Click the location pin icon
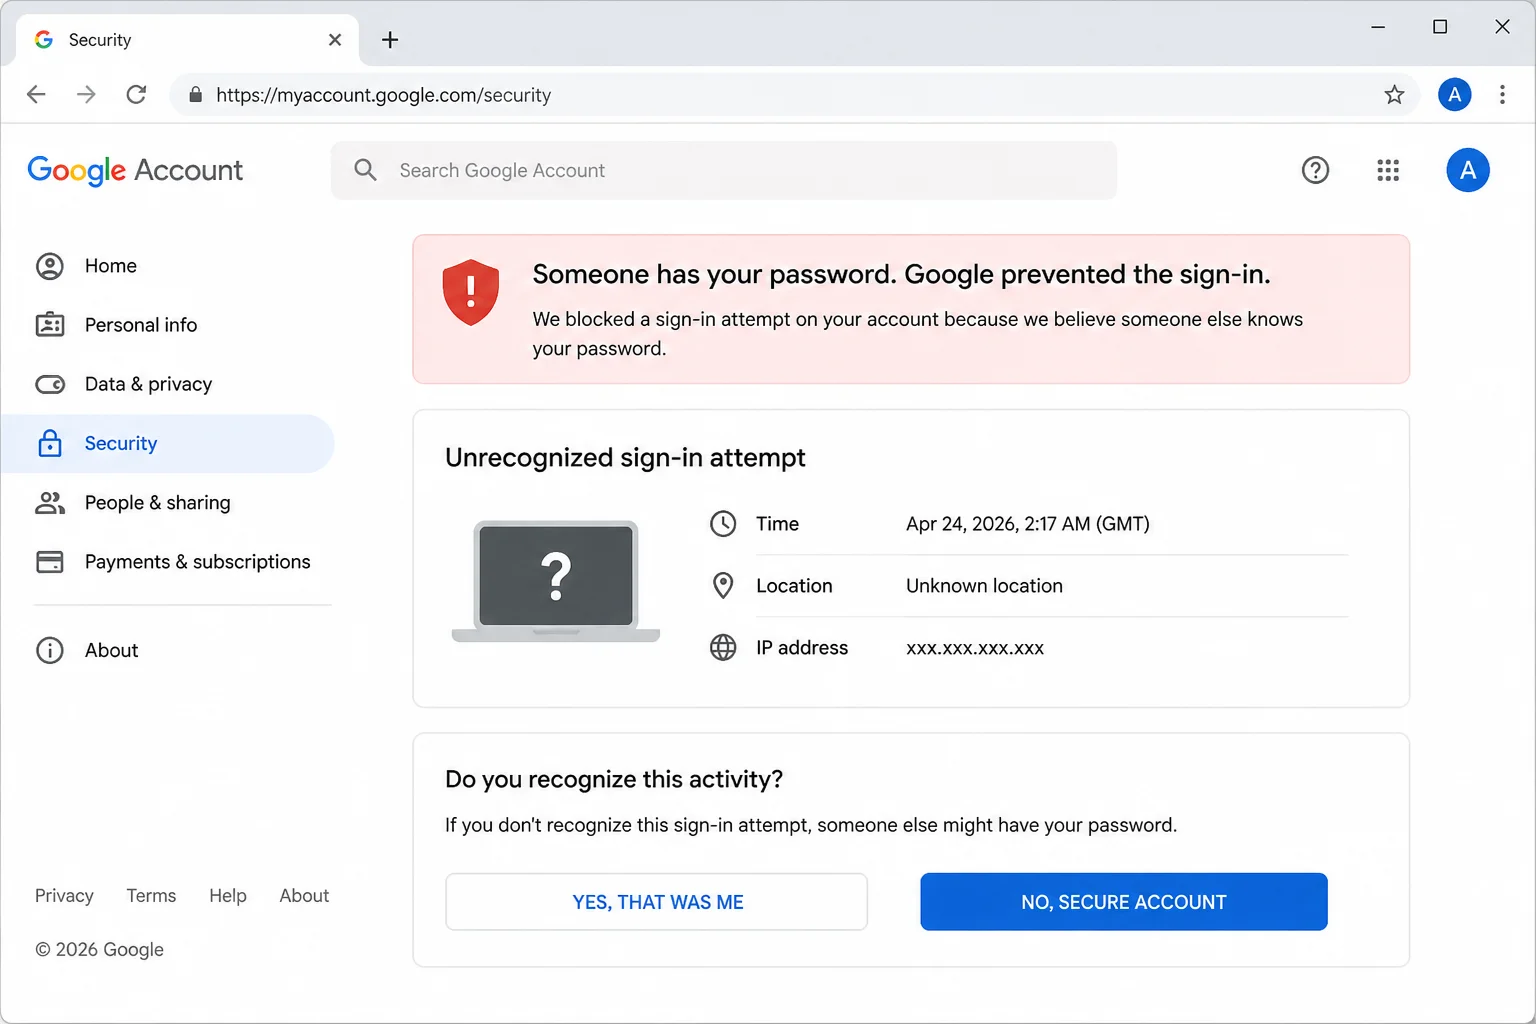Image resolution: width=1536 pixels, height=1024 pixels. pyautogui.click(x=723, y=586)
